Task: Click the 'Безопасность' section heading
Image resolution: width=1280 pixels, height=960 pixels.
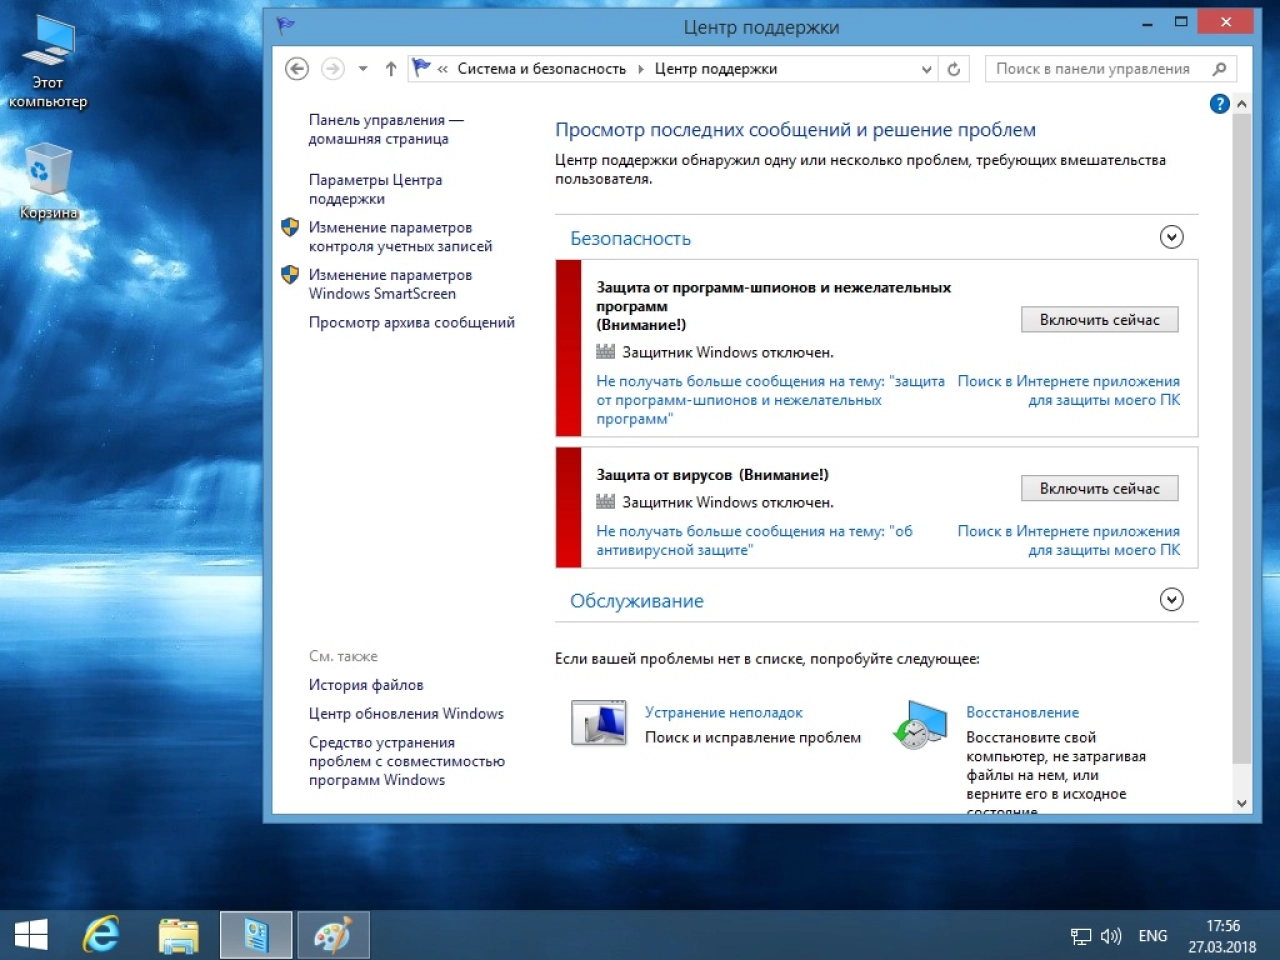Action: [x=630, y=238]
